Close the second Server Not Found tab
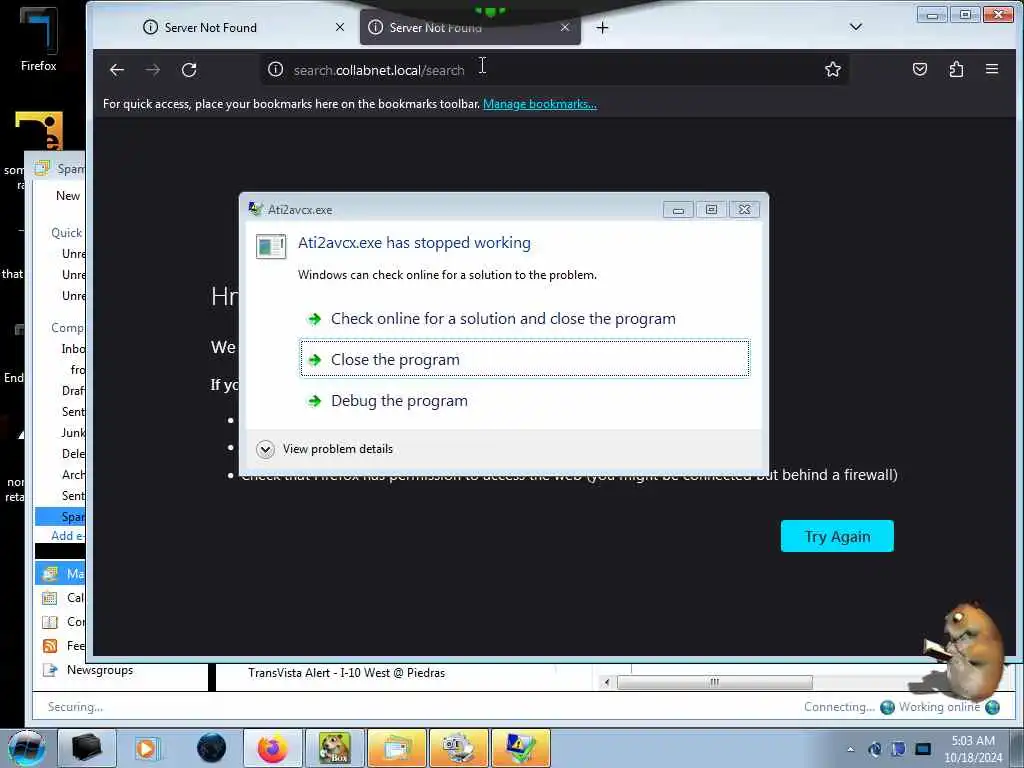Viewport: 1024px width, 768px height. [x=565, y=27]
